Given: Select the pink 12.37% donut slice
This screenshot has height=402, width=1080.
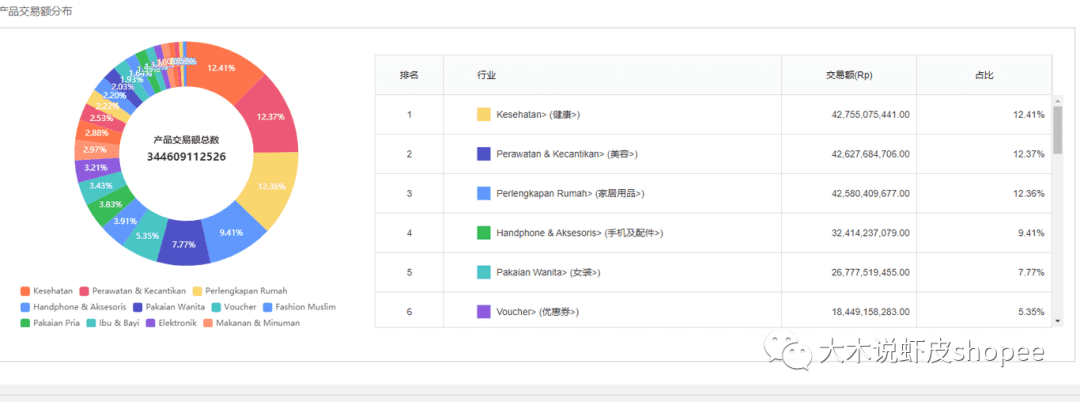Looking at the screenshot, I should [271, 117].
